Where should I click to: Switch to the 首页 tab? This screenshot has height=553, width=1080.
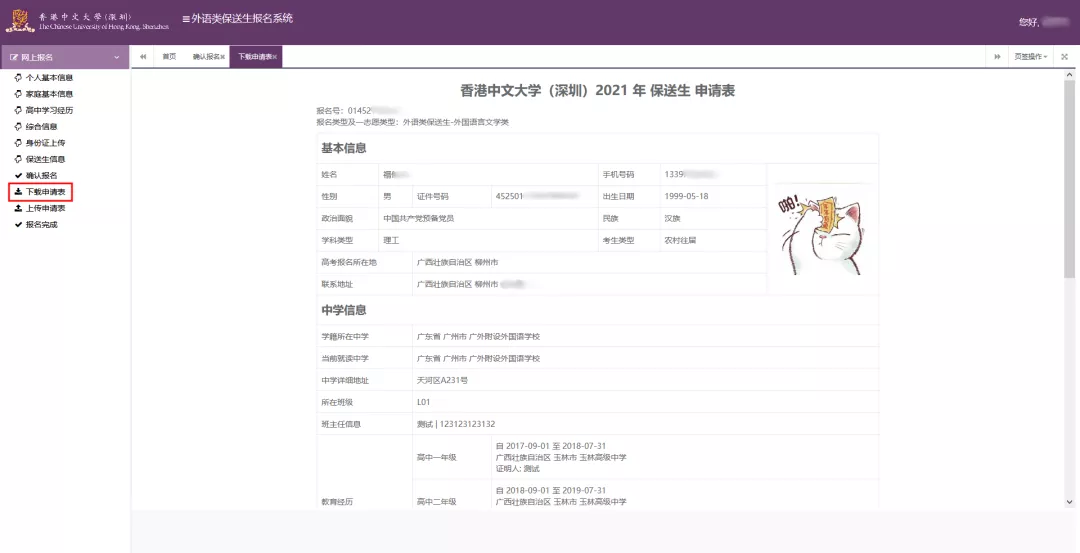pos(169,57)
